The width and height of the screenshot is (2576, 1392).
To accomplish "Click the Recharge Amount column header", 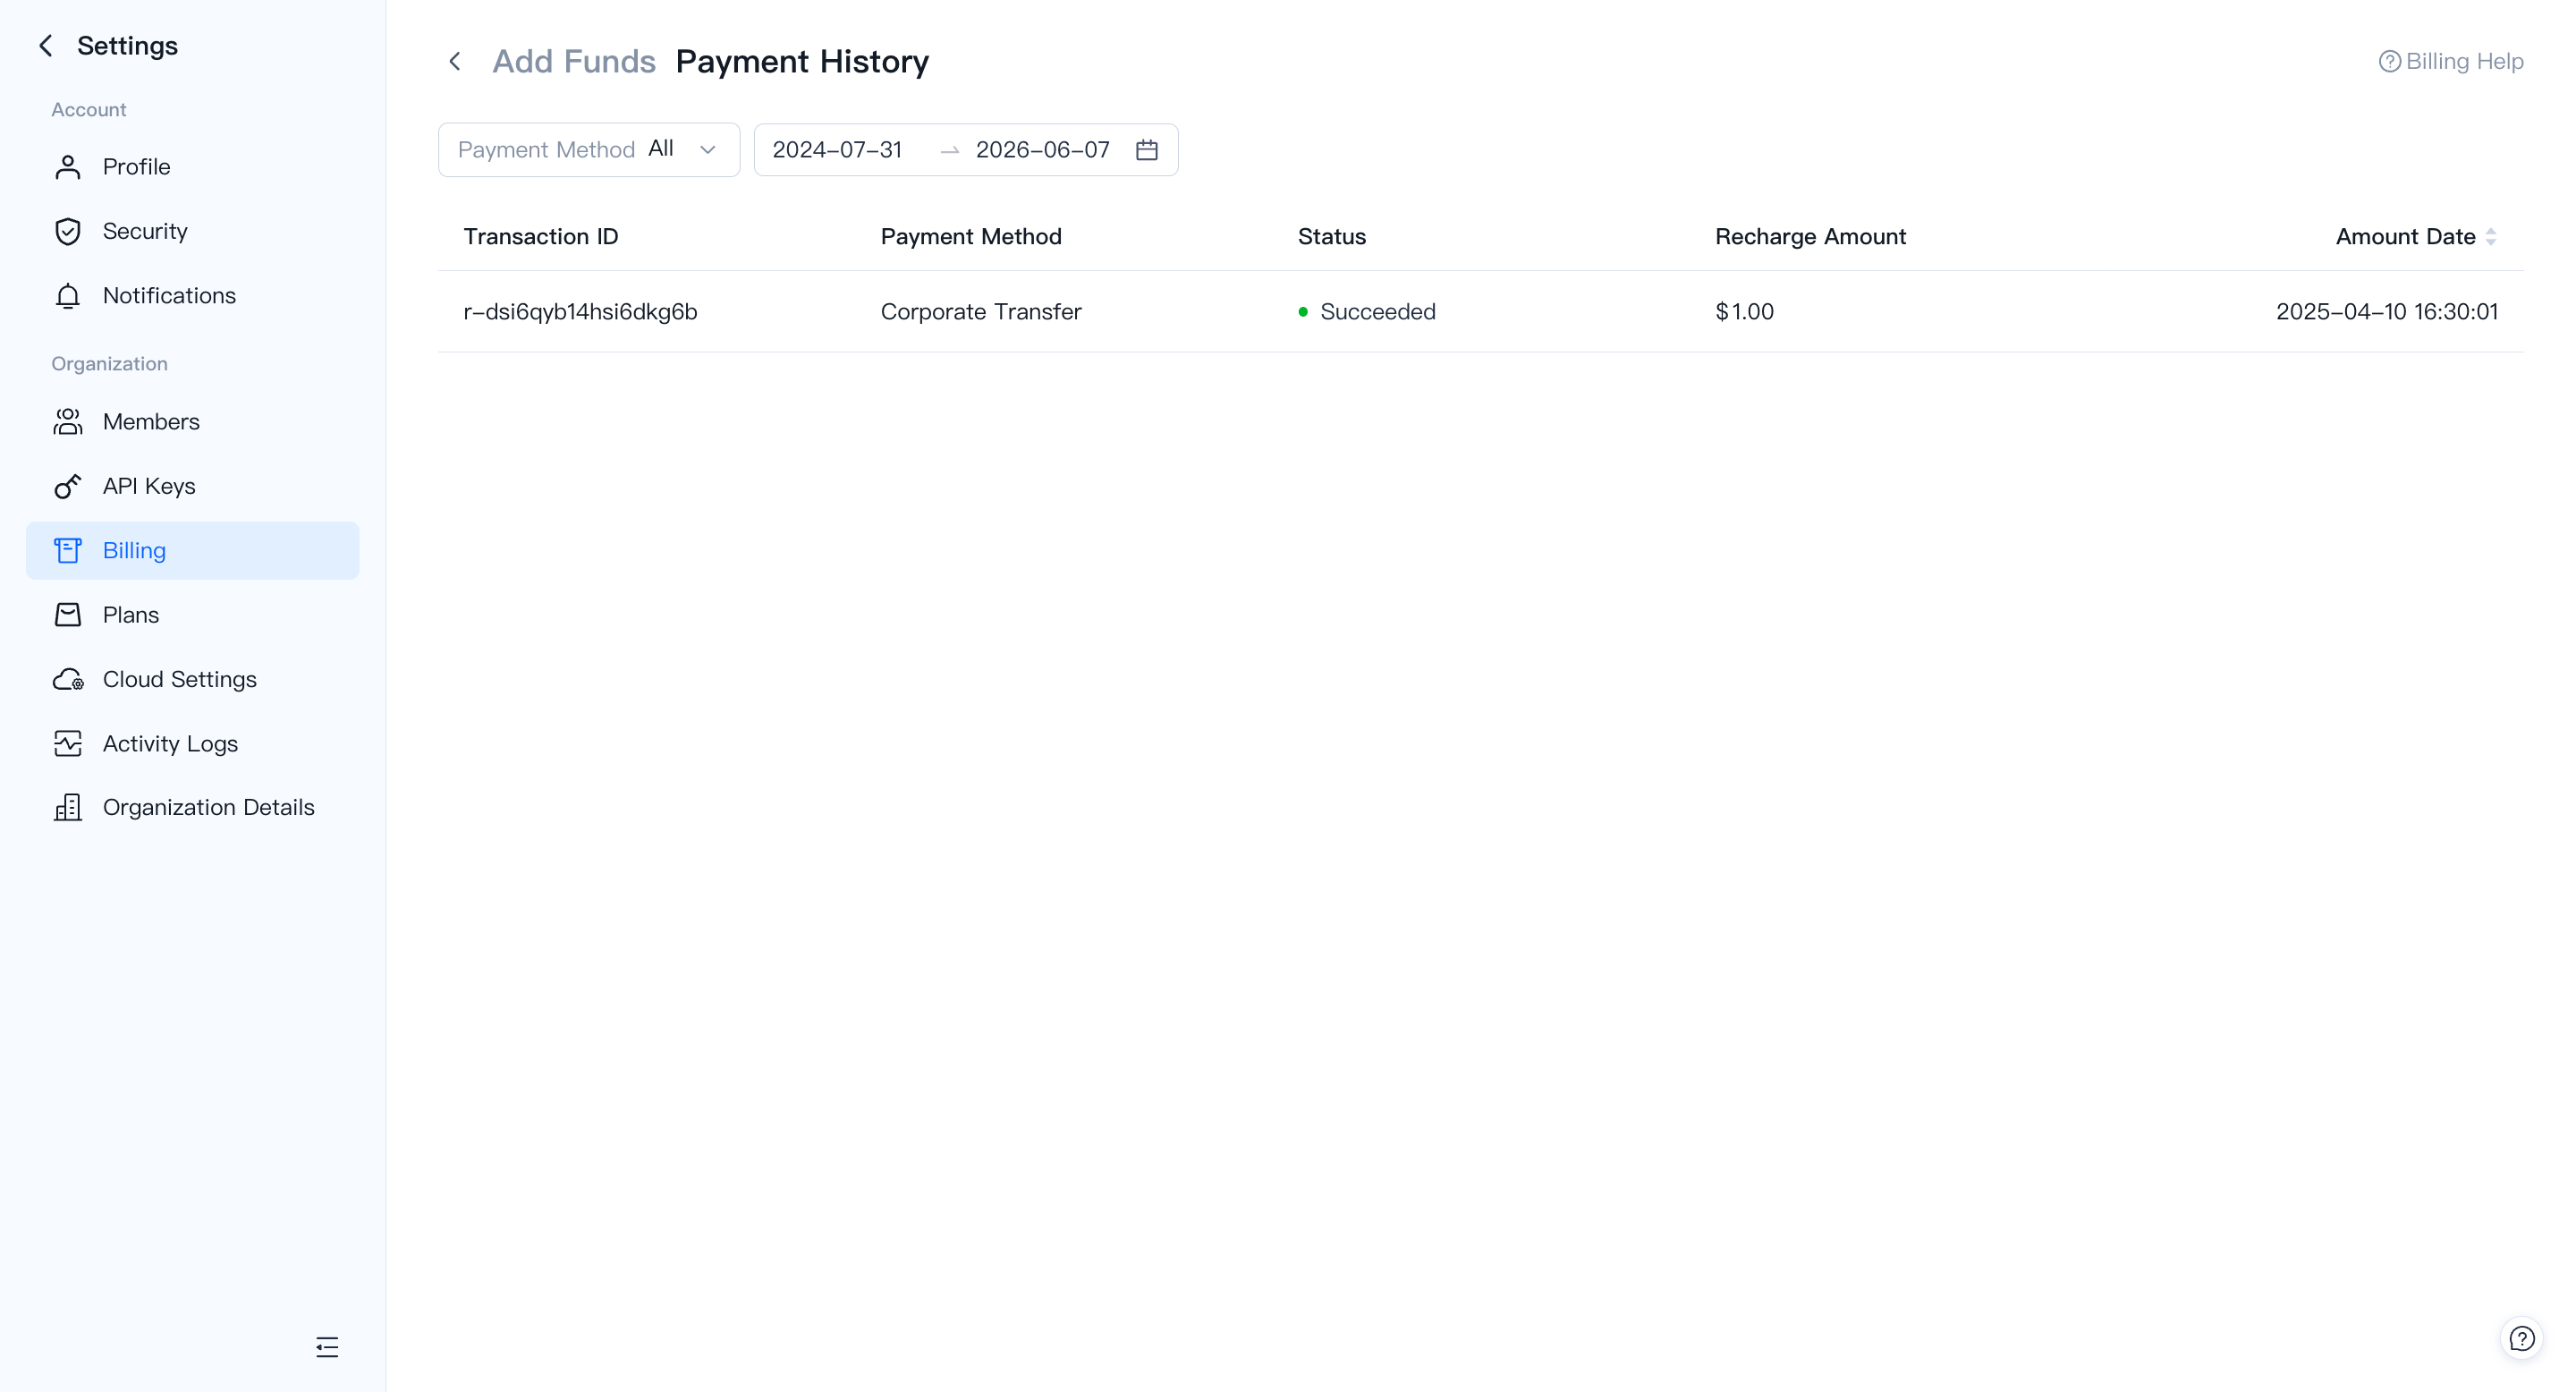I will [x=1810, y=237].
